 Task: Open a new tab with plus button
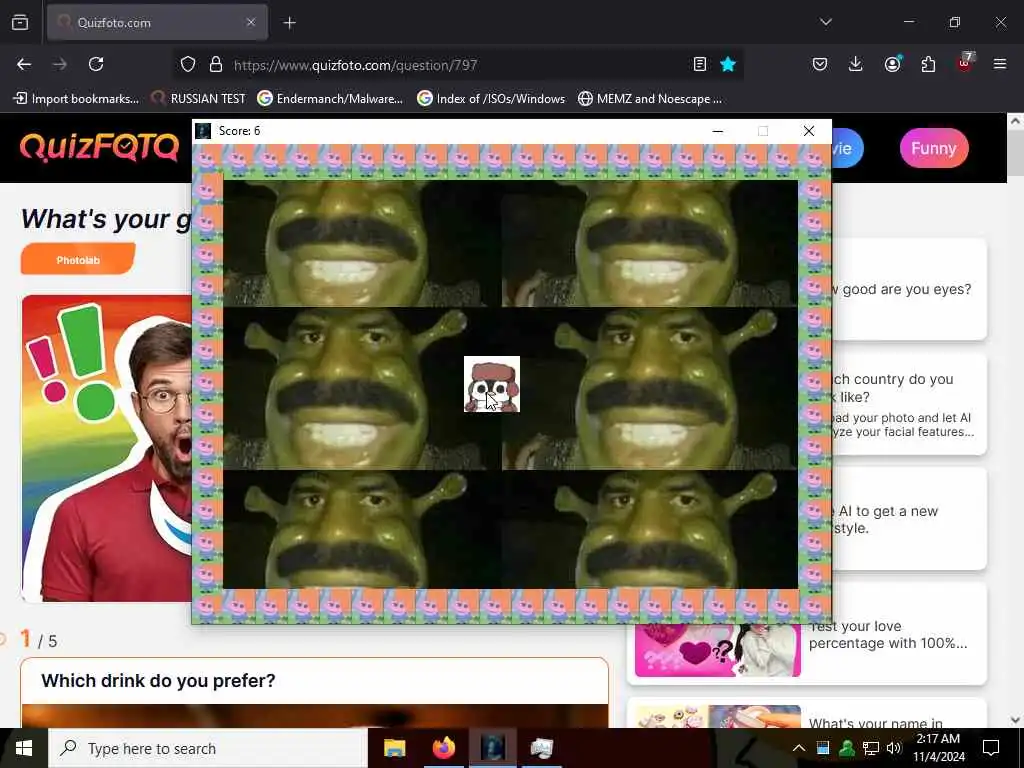pos(289,23)
